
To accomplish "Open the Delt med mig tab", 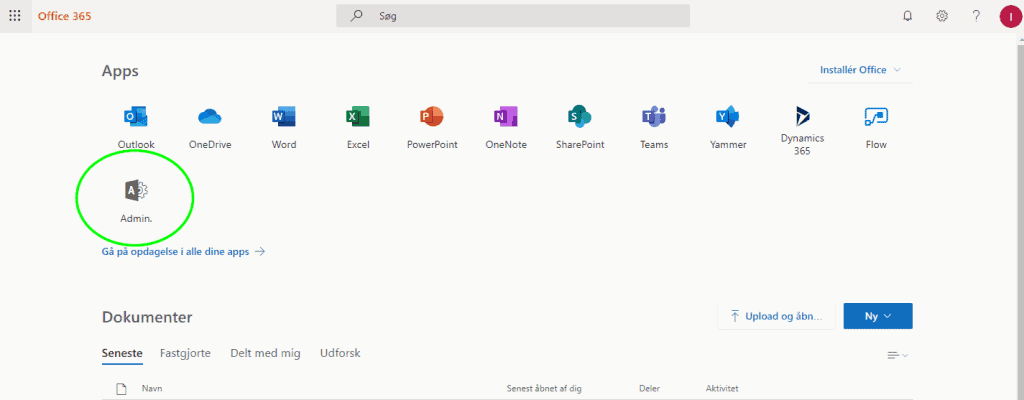I will pos(265,354).
